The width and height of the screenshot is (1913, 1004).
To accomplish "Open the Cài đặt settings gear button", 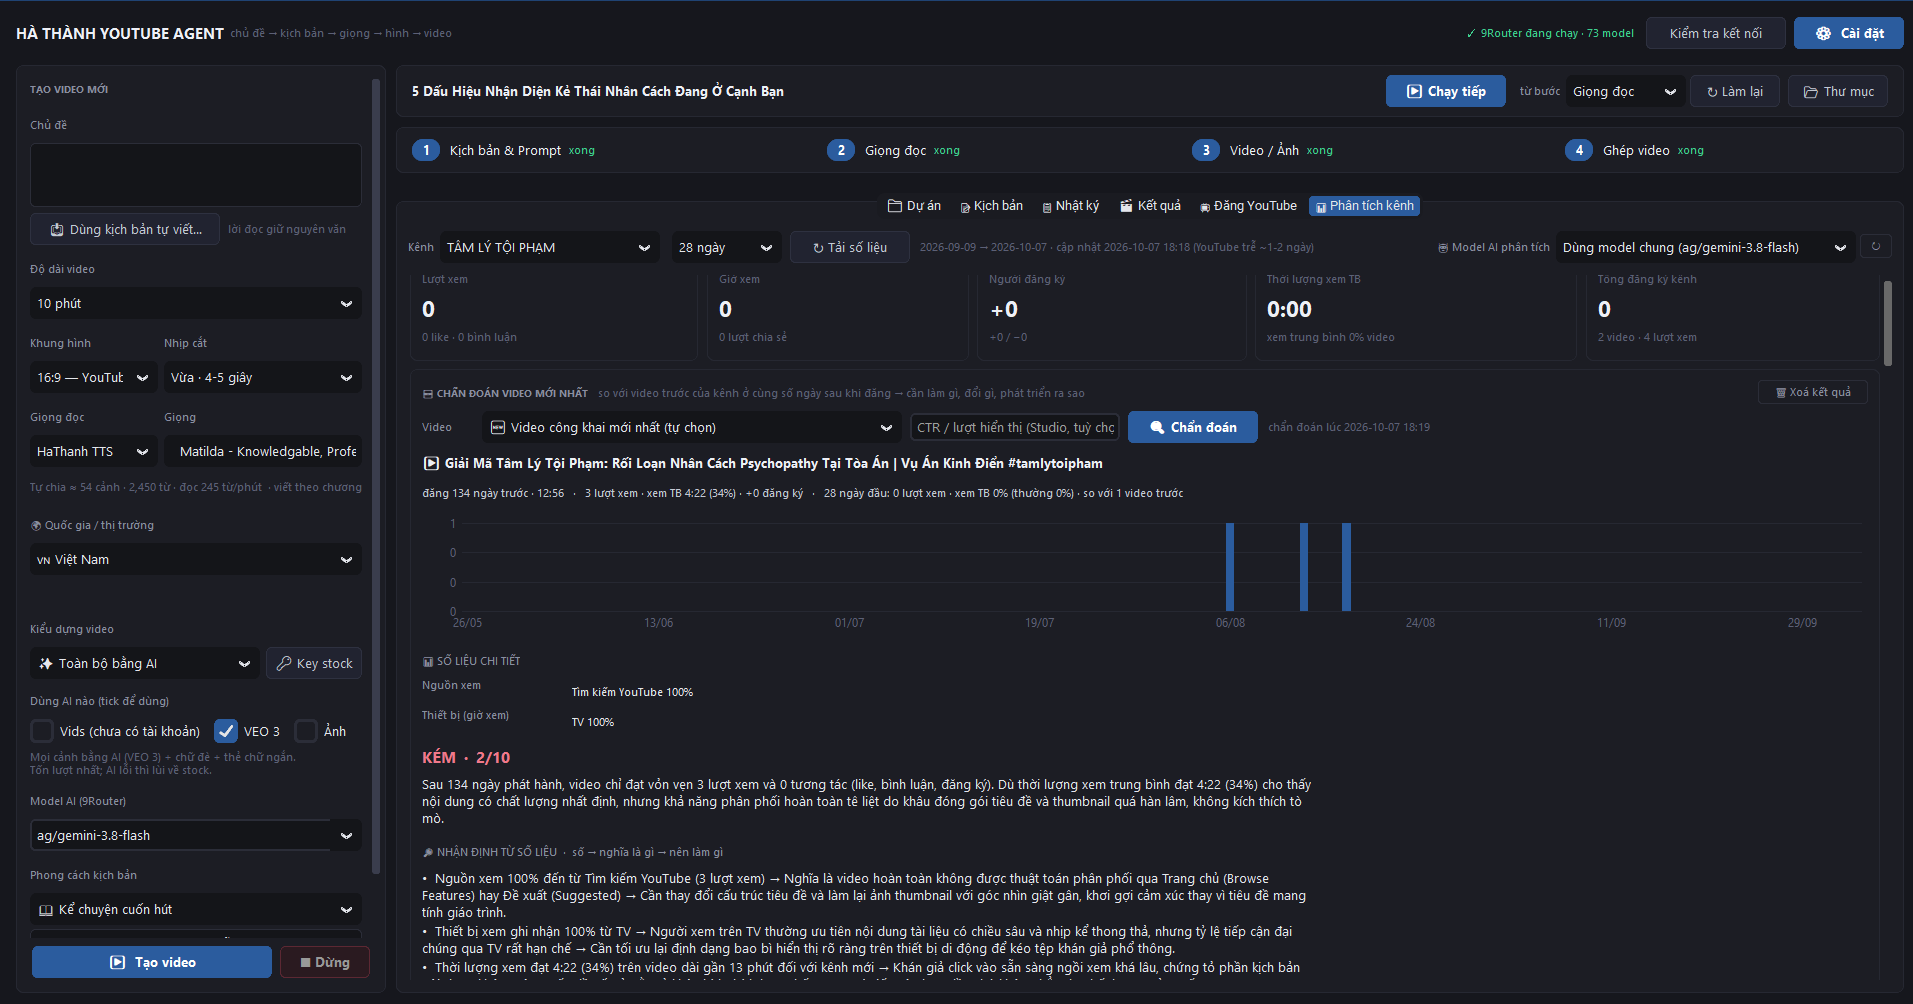I will (x=1848, y=33).
